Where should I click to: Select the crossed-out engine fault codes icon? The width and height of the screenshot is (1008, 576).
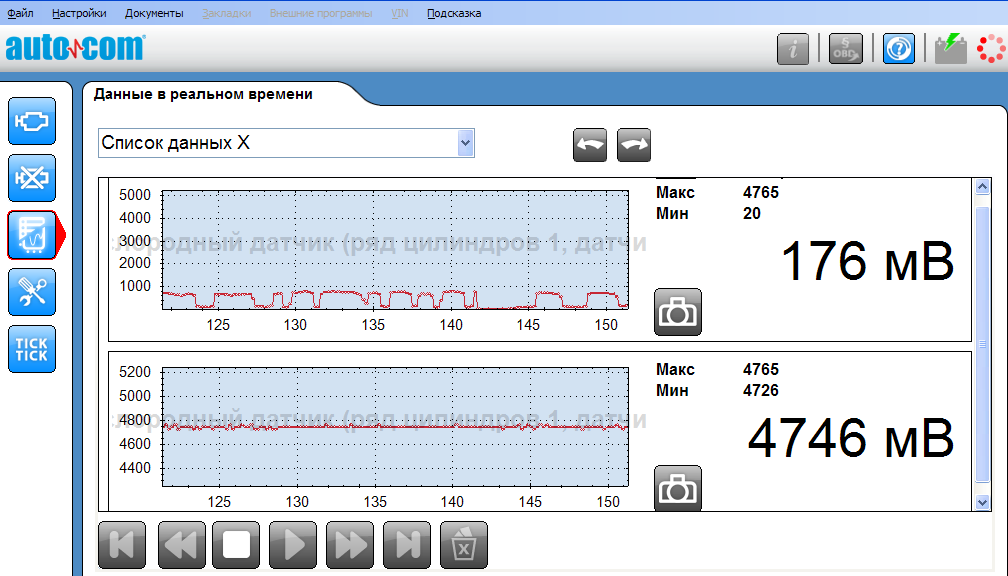click(32, 178)
